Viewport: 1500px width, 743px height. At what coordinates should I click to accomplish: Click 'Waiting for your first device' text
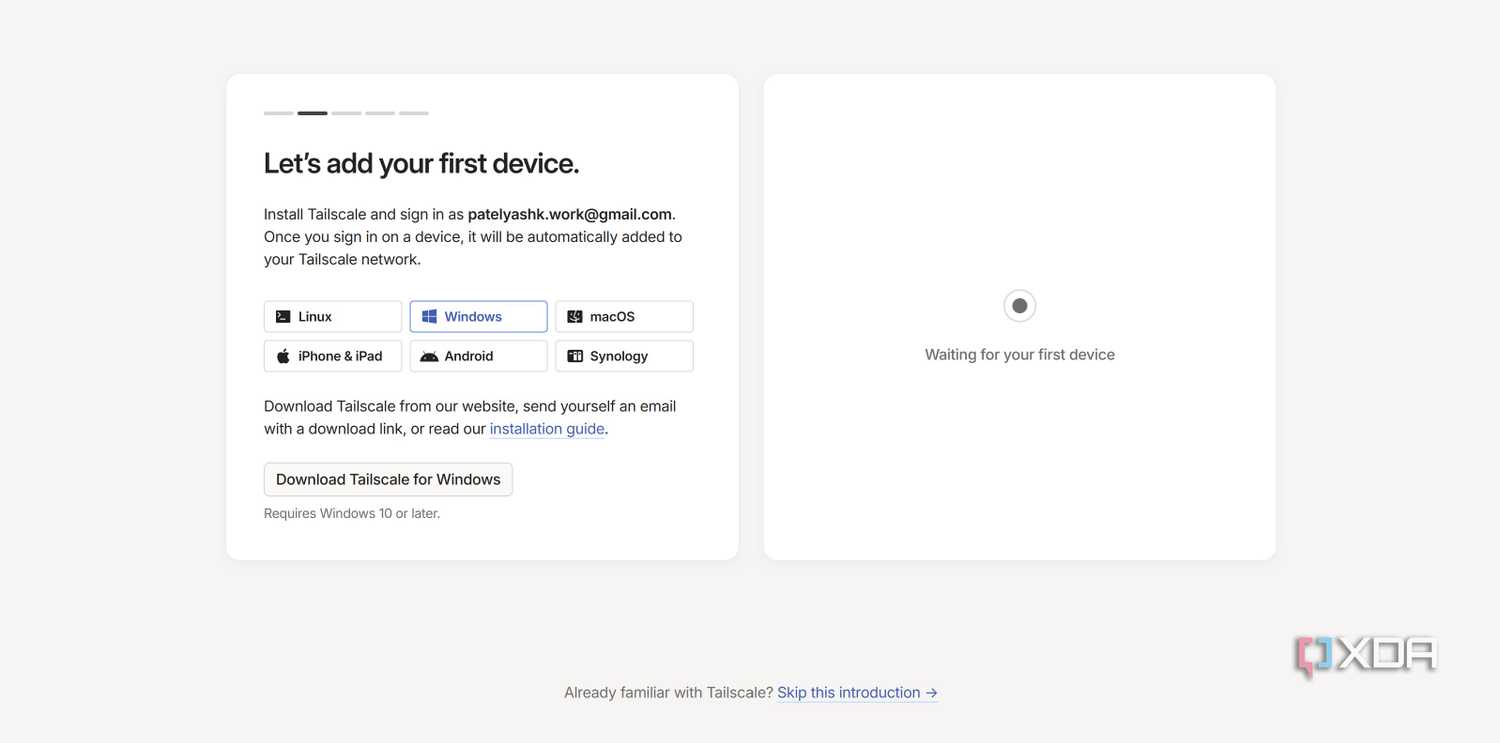pos(1020,354)
